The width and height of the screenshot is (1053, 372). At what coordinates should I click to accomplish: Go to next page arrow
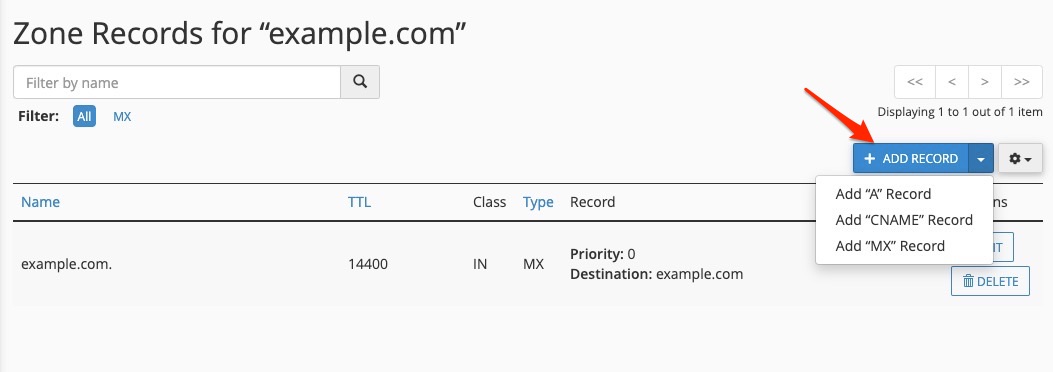pos(985,82)
